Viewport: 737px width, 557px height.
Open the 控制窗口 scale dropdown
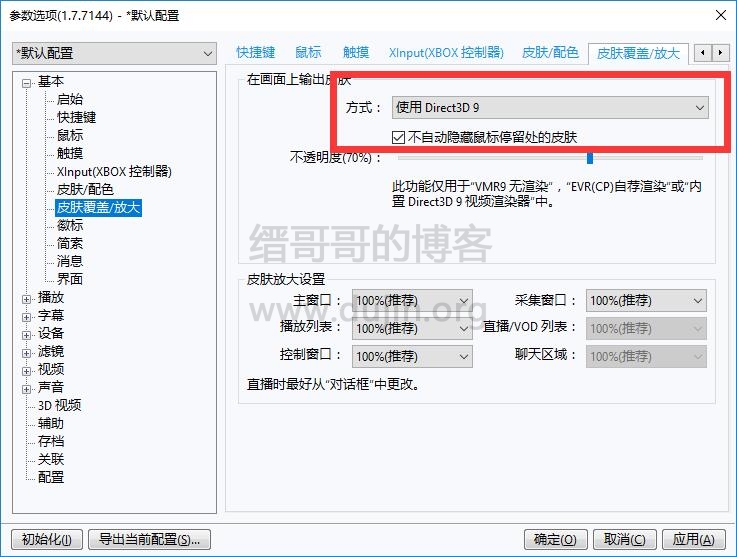coord(412,356)
